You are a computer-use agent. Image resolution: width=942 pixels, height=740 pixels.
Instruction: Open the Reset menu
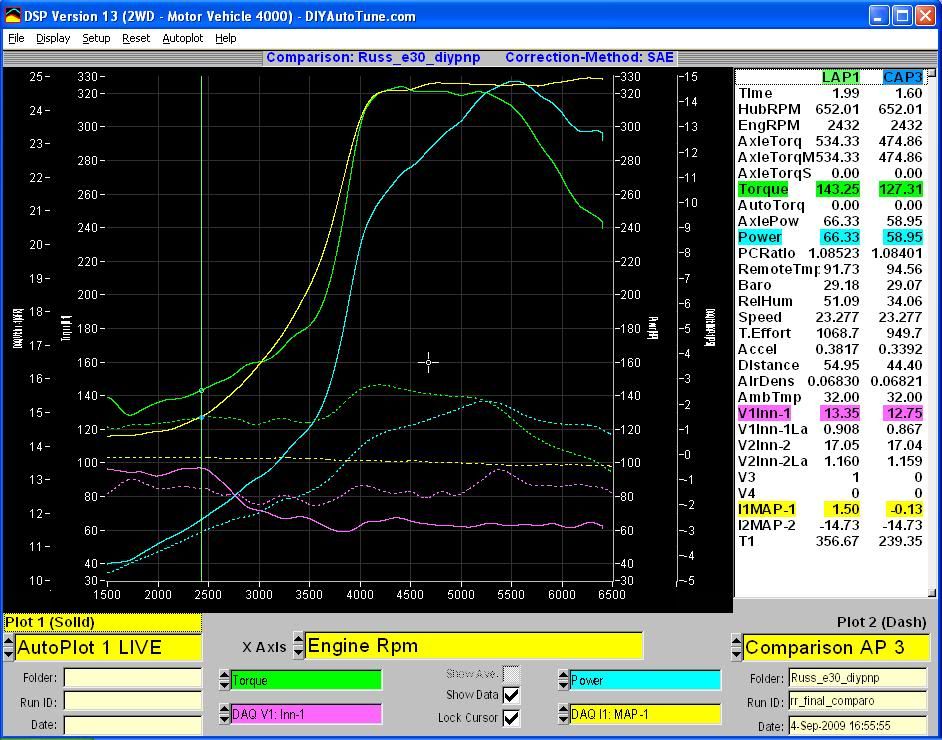pos(136,38)
